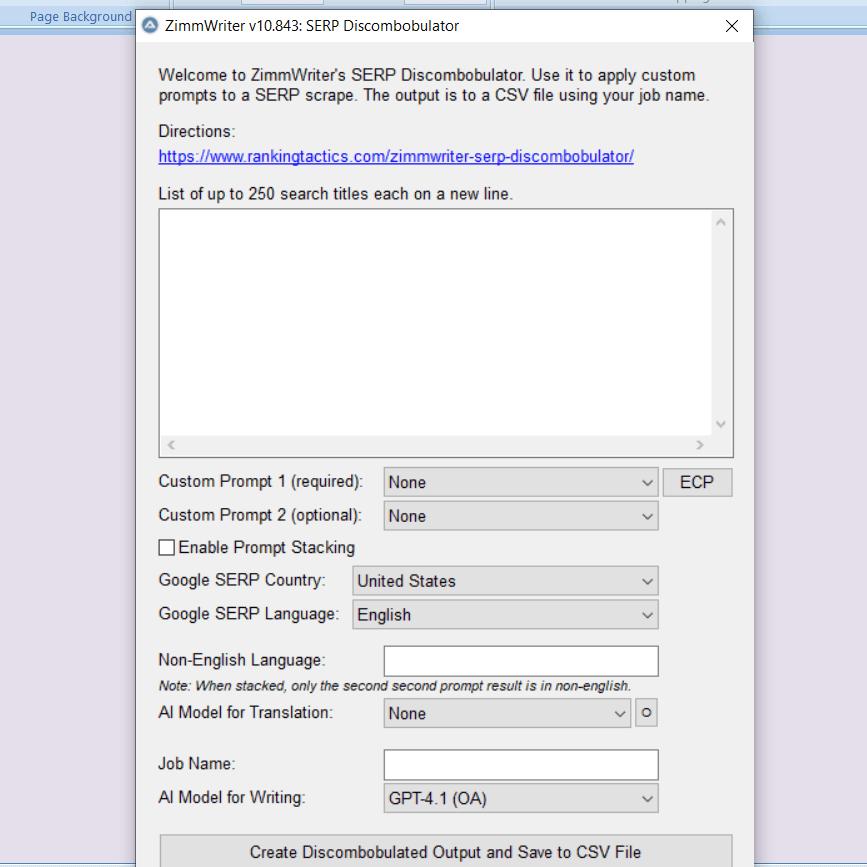The image size is (867, 867).
Task: Click inside the Job Name field
Action: [x=520, y=764]
